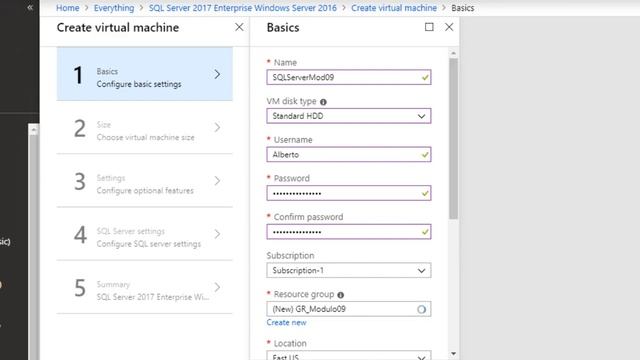
Task: Close the Create virtual machine blade
Action: tap(239, 27)
